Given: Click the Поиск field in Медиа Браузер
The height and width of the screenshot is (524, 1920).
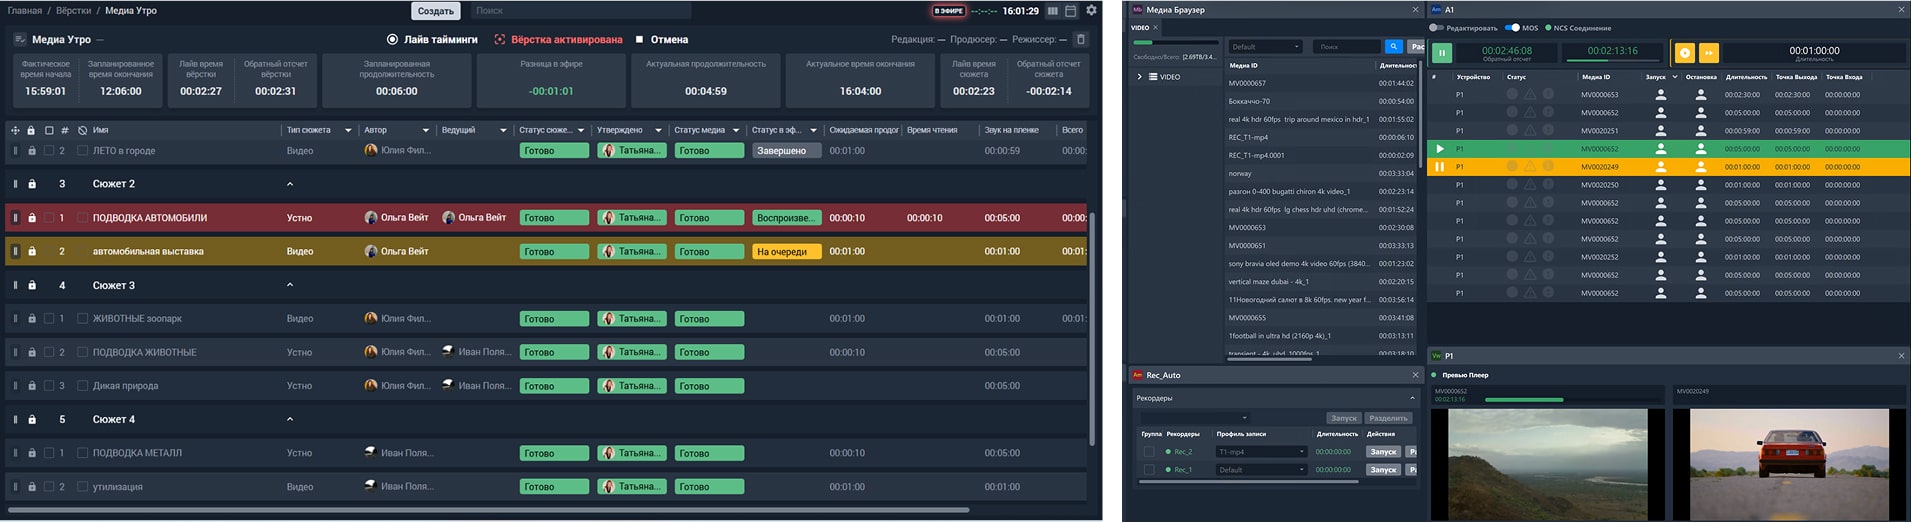Looking at the screenshot, I should coord(1345,47).
